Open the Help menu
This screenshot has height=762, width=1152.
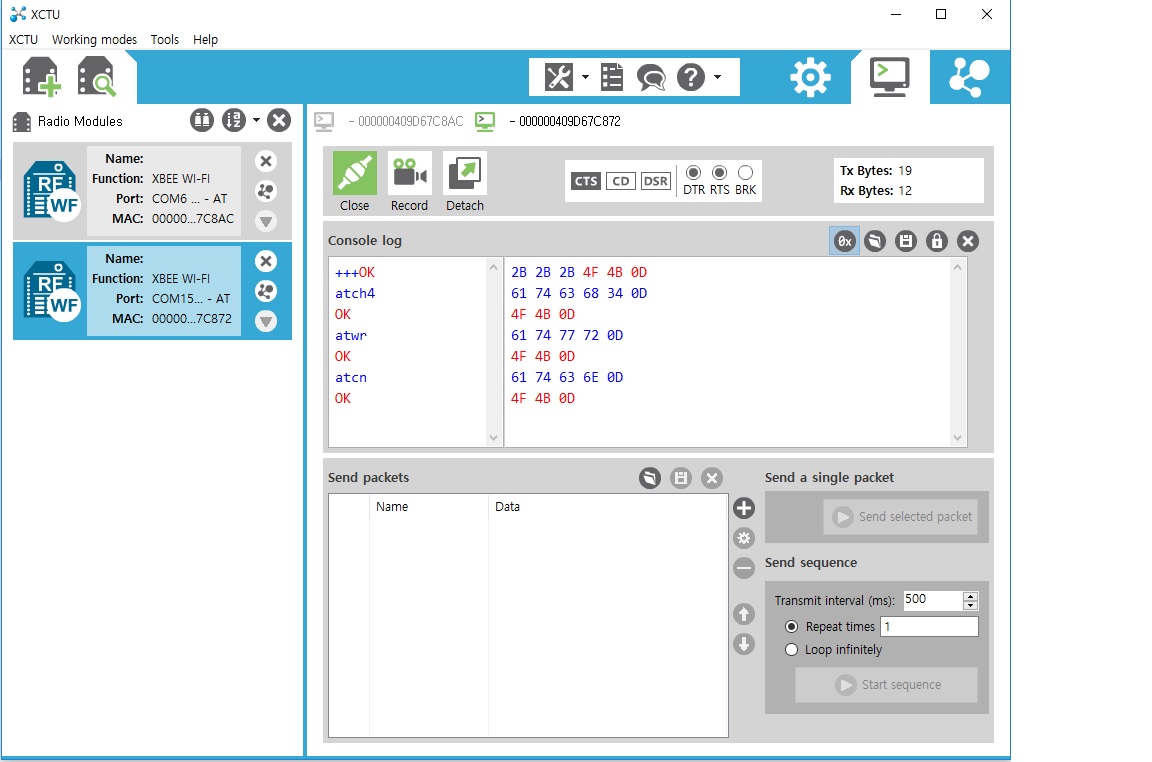pos(206,40)
